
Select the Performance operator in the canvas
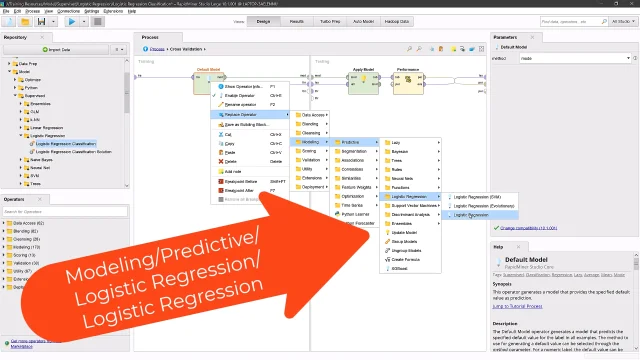(x=408, y=81)
